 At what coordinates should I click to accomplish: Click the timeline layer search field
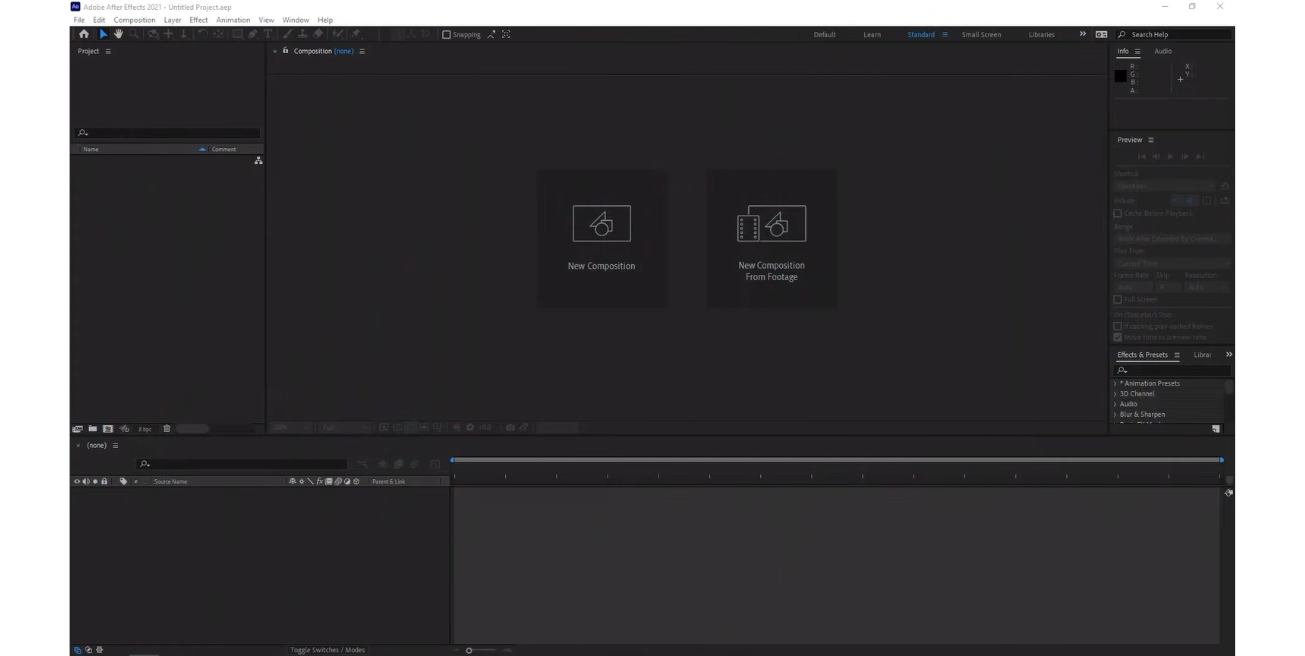coord(241,463)
